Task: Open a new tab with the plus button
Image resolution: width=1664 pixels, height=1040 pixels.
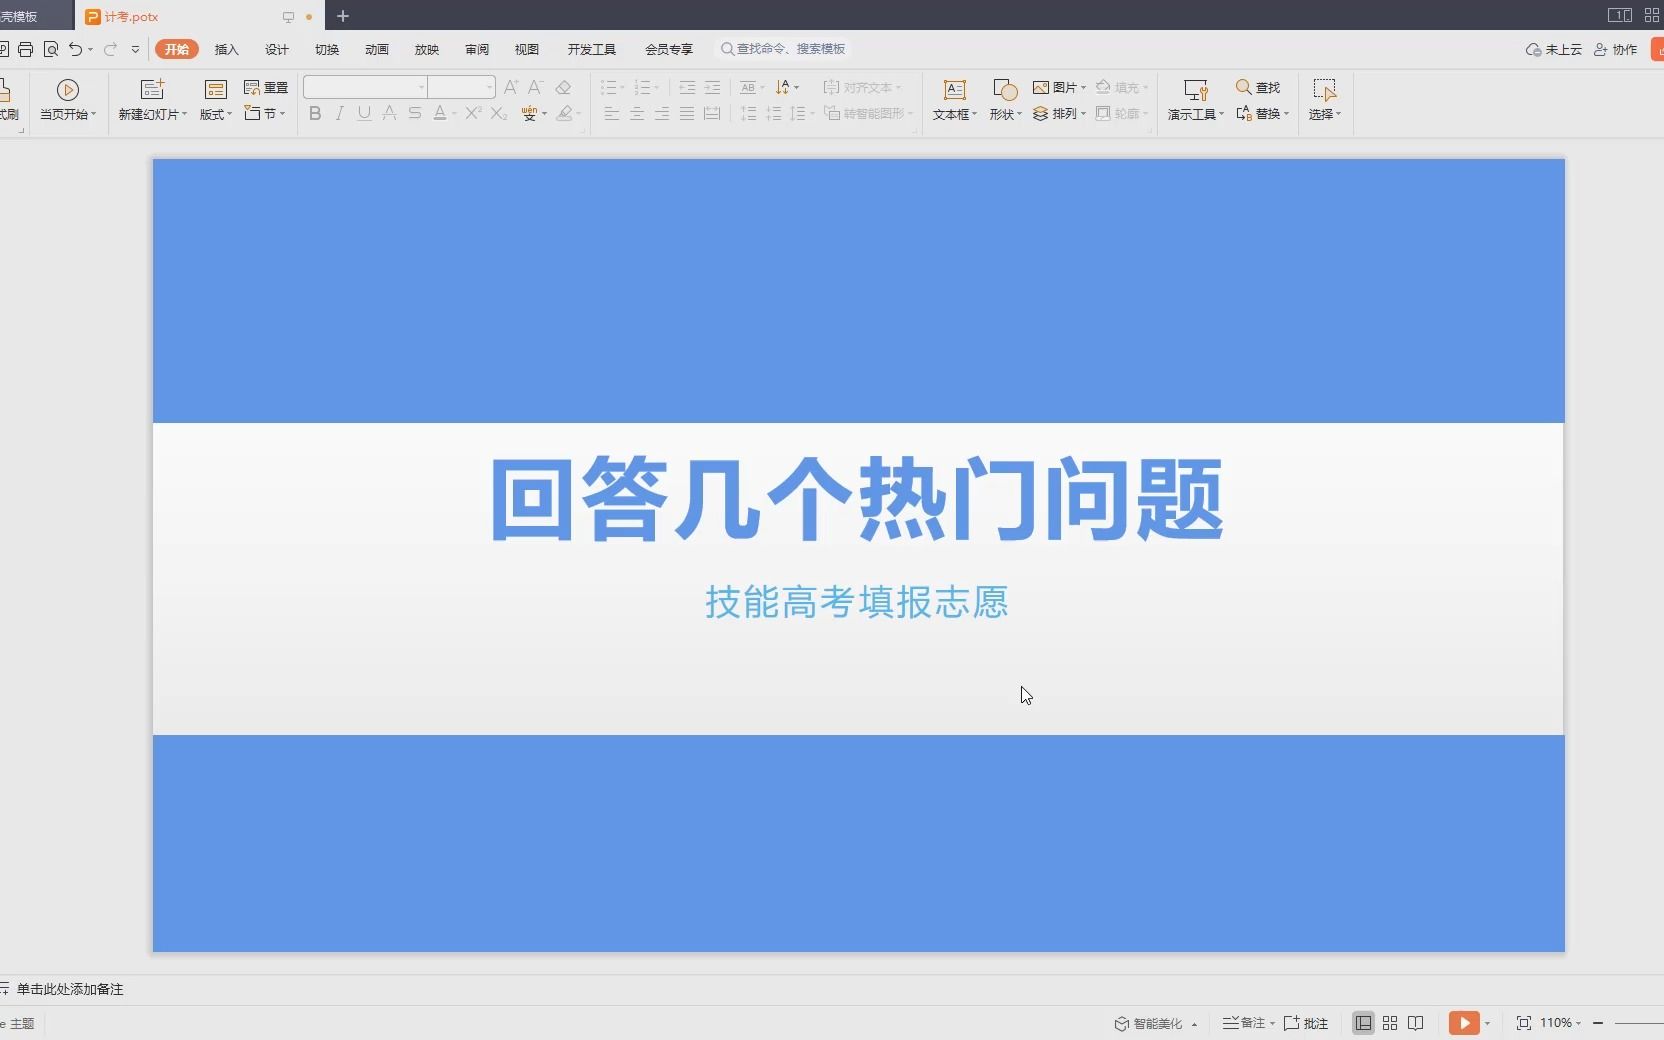Action: (x=343, y=16)
